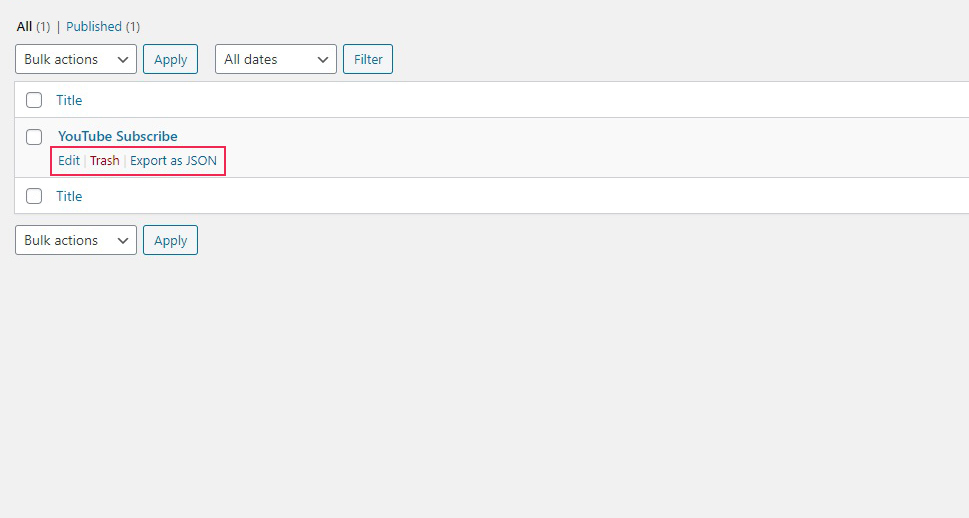Image resolution: width=969 pixels, height=518 pixels.
Task: Open the All dates dropdown
Action: pos(276,59)
